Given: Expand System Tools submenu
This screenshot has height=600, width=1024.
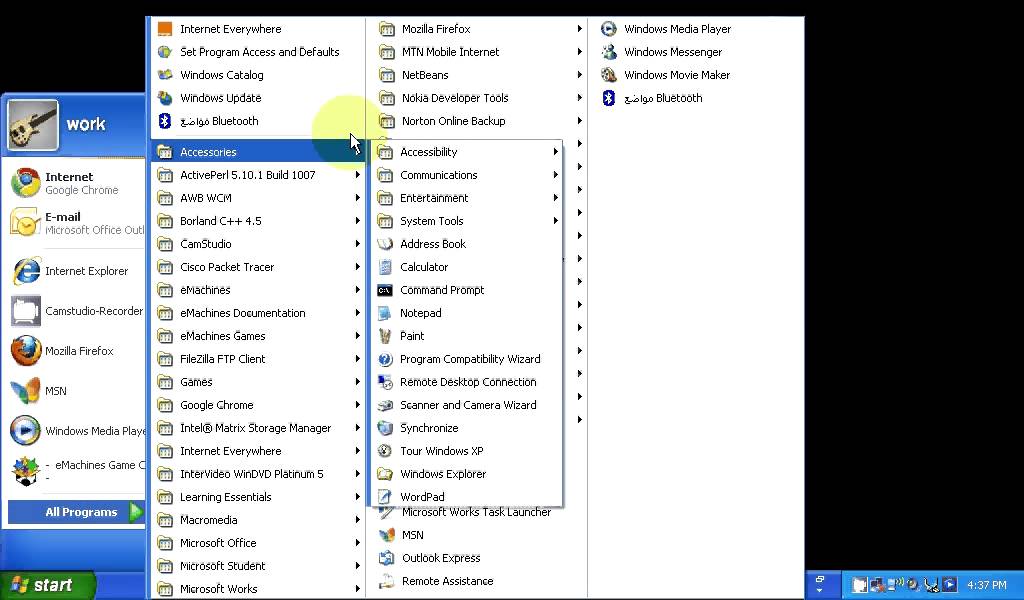Looking at the screenshot, I should pos(466,221).
